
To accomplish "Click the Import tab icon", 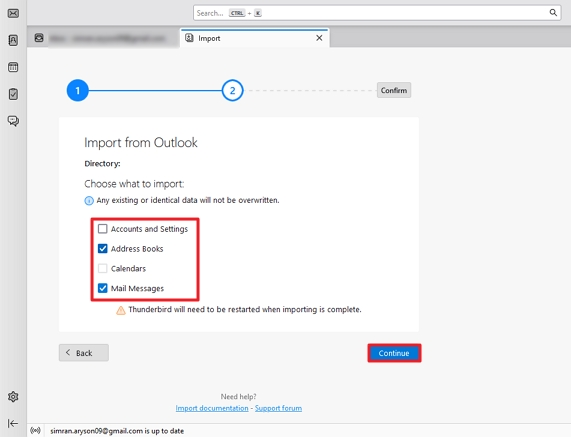I will coord(189,38).
